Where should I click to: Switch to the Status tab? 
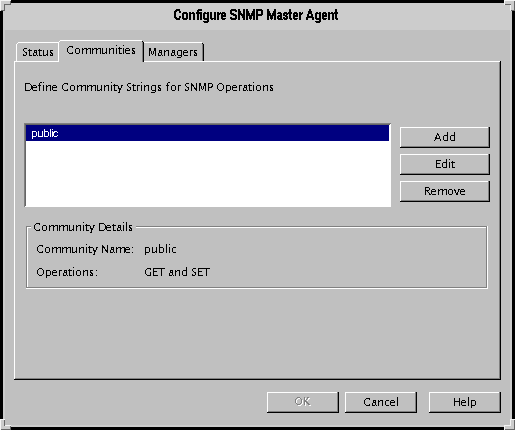coord(37,52)
